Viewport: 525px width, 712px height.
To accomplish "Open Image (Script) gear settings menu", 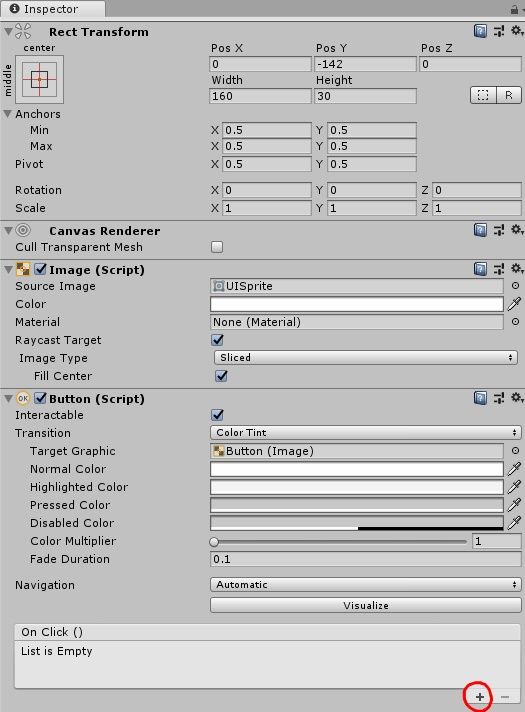I will coord(517,269).
